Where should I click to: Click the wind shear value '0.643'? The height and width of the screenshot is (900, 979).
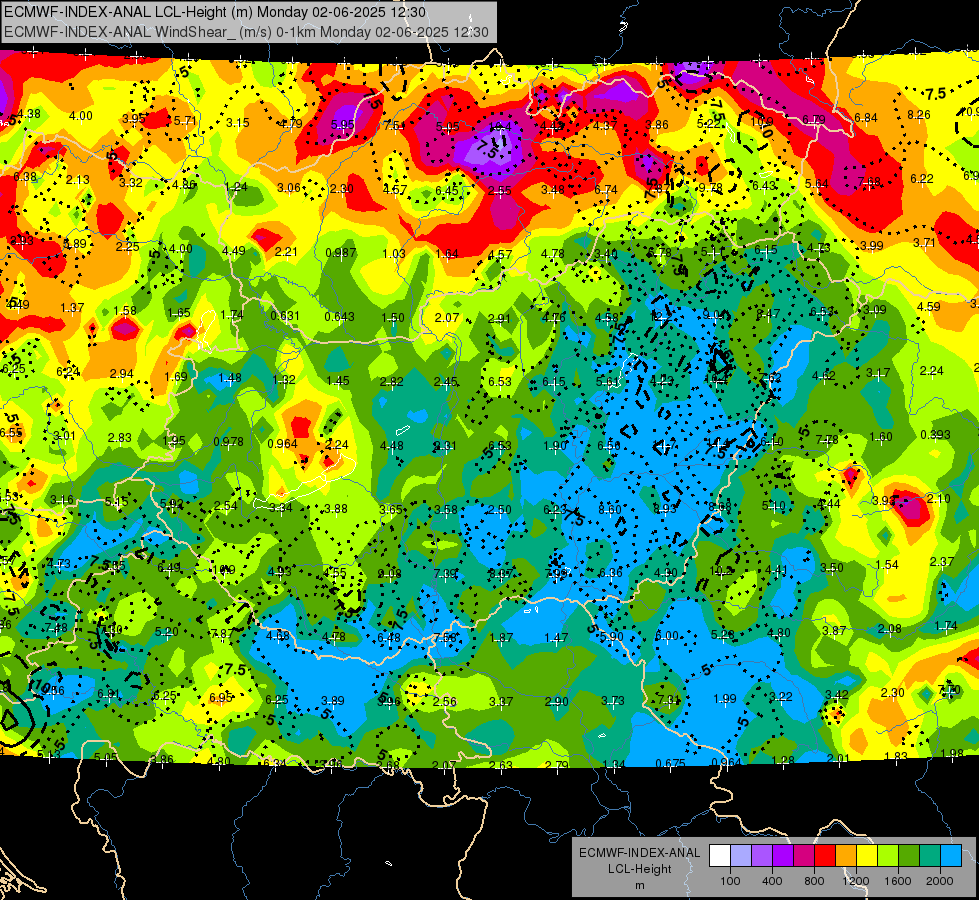click(339, 317)
